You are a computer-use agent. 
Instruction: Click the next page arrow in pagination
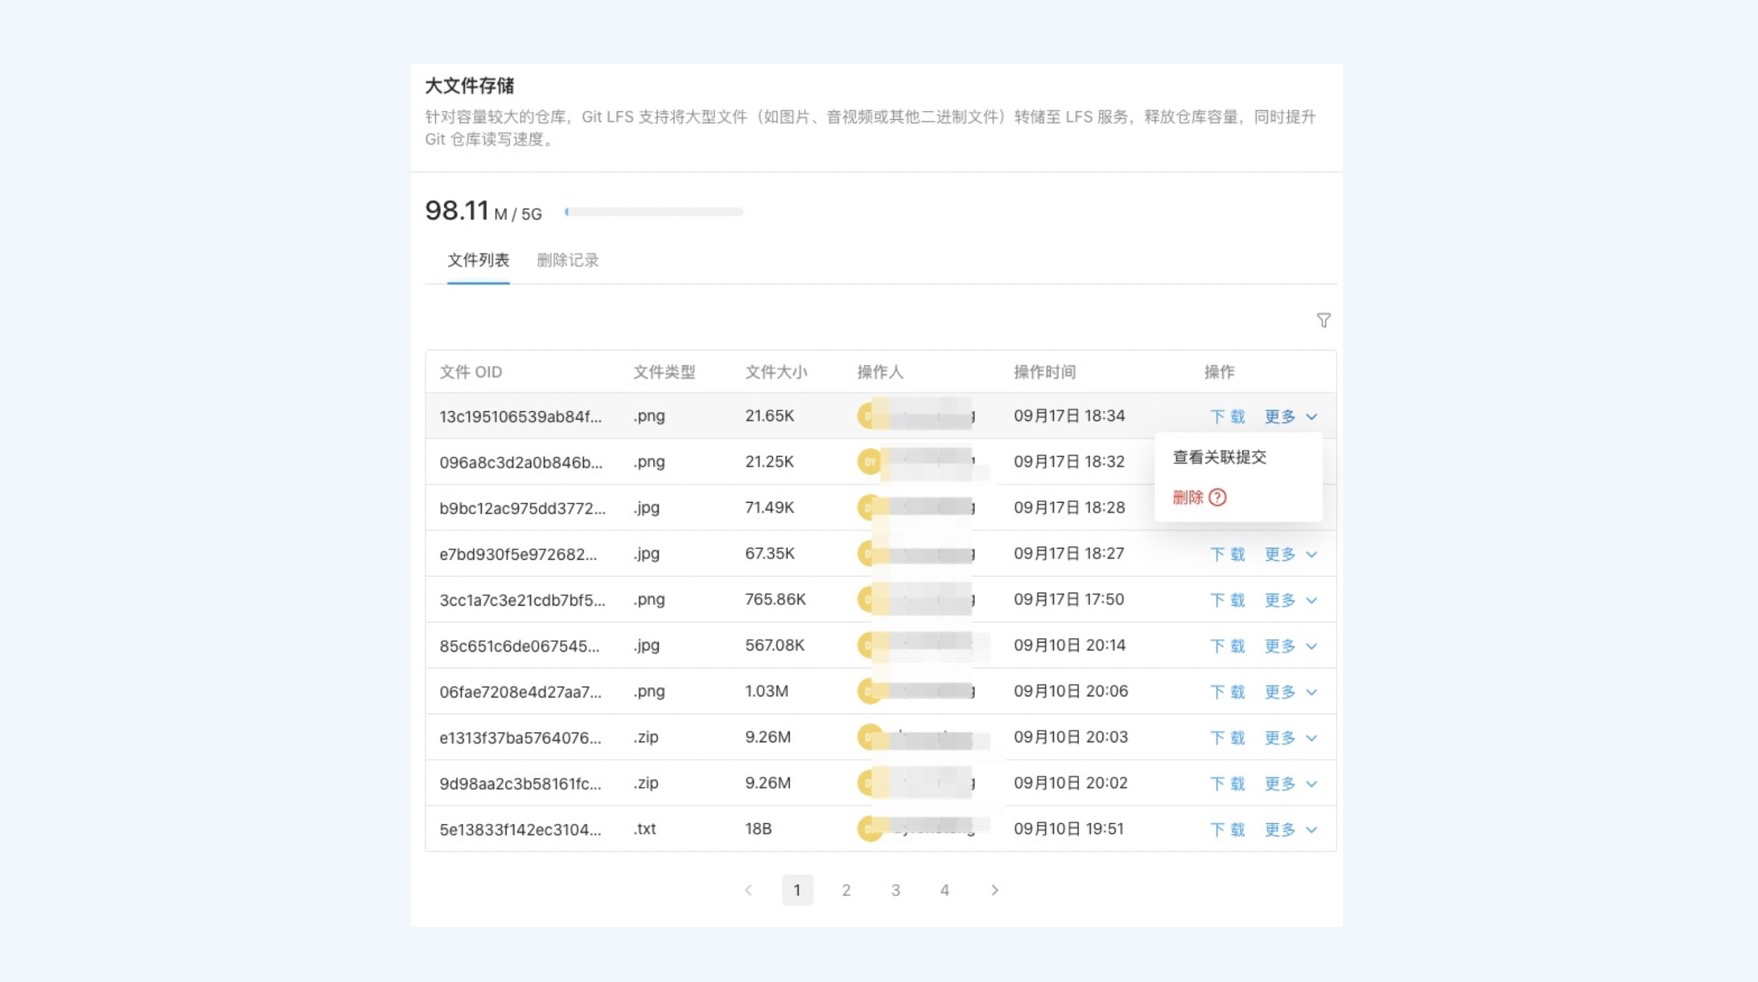pyautogui.click(x=995, y=889)
